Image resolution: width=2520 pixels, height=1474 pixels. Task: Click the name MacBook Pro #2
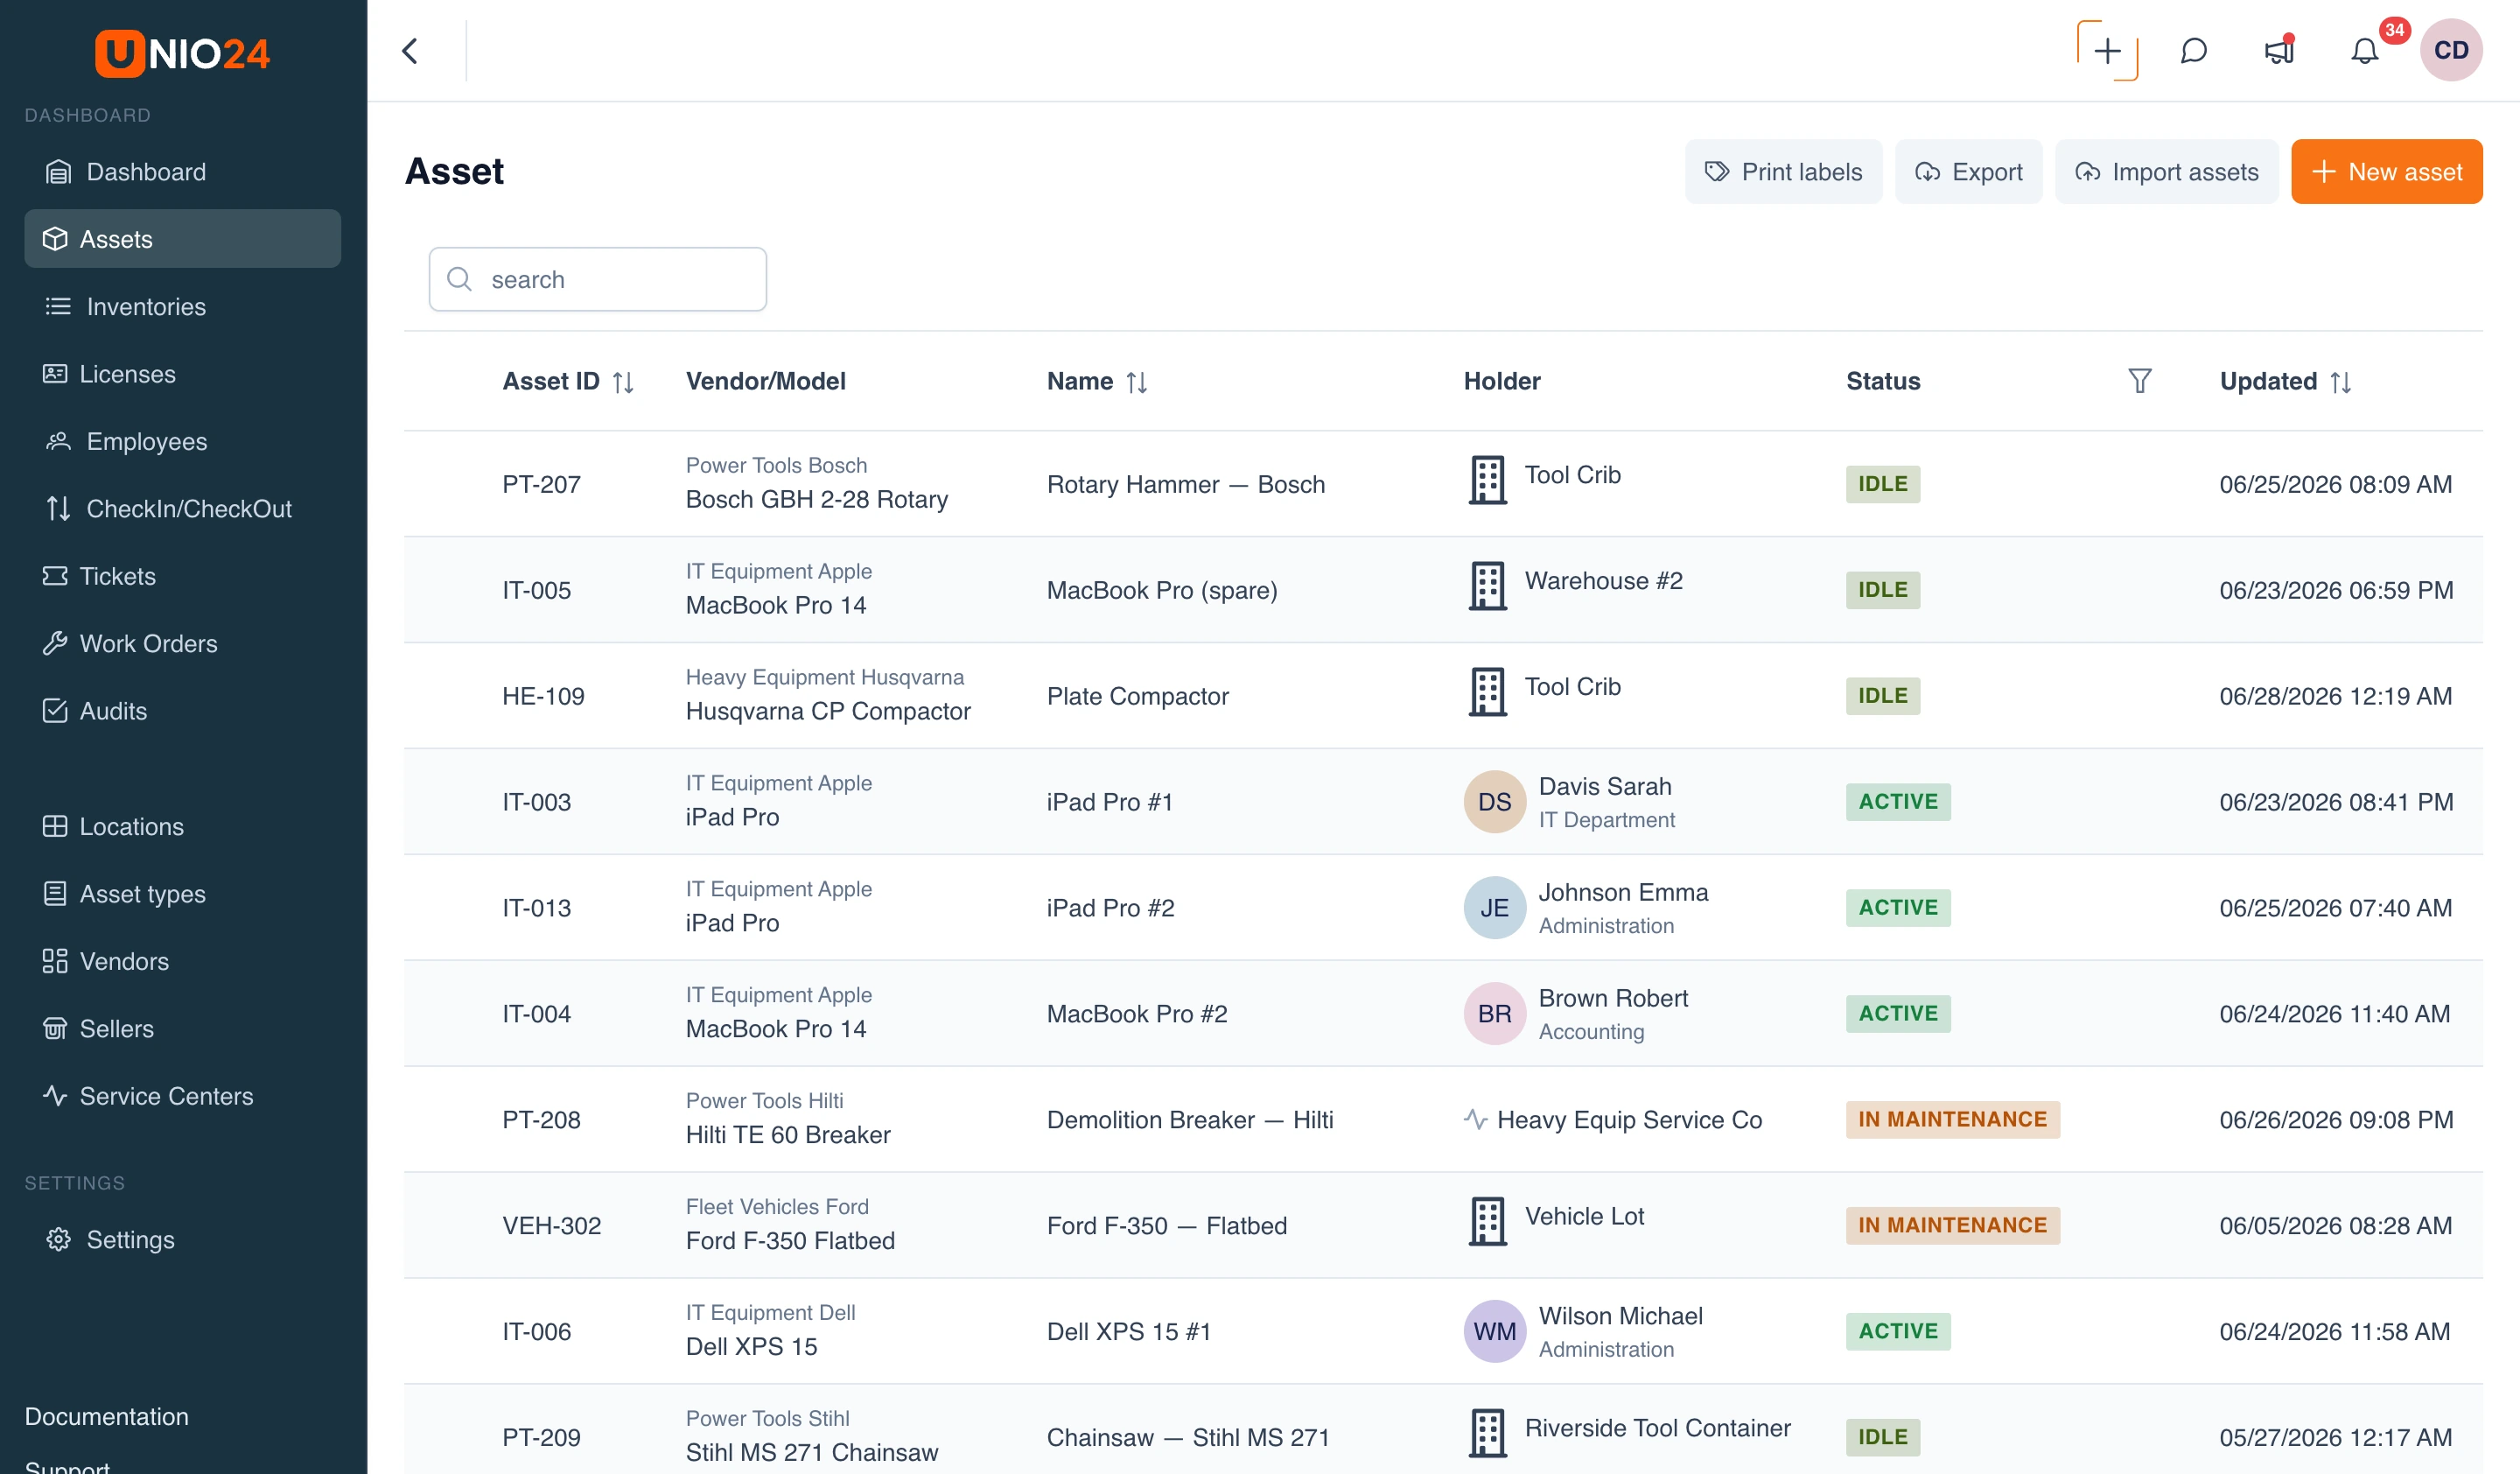coord(1137,1015)
